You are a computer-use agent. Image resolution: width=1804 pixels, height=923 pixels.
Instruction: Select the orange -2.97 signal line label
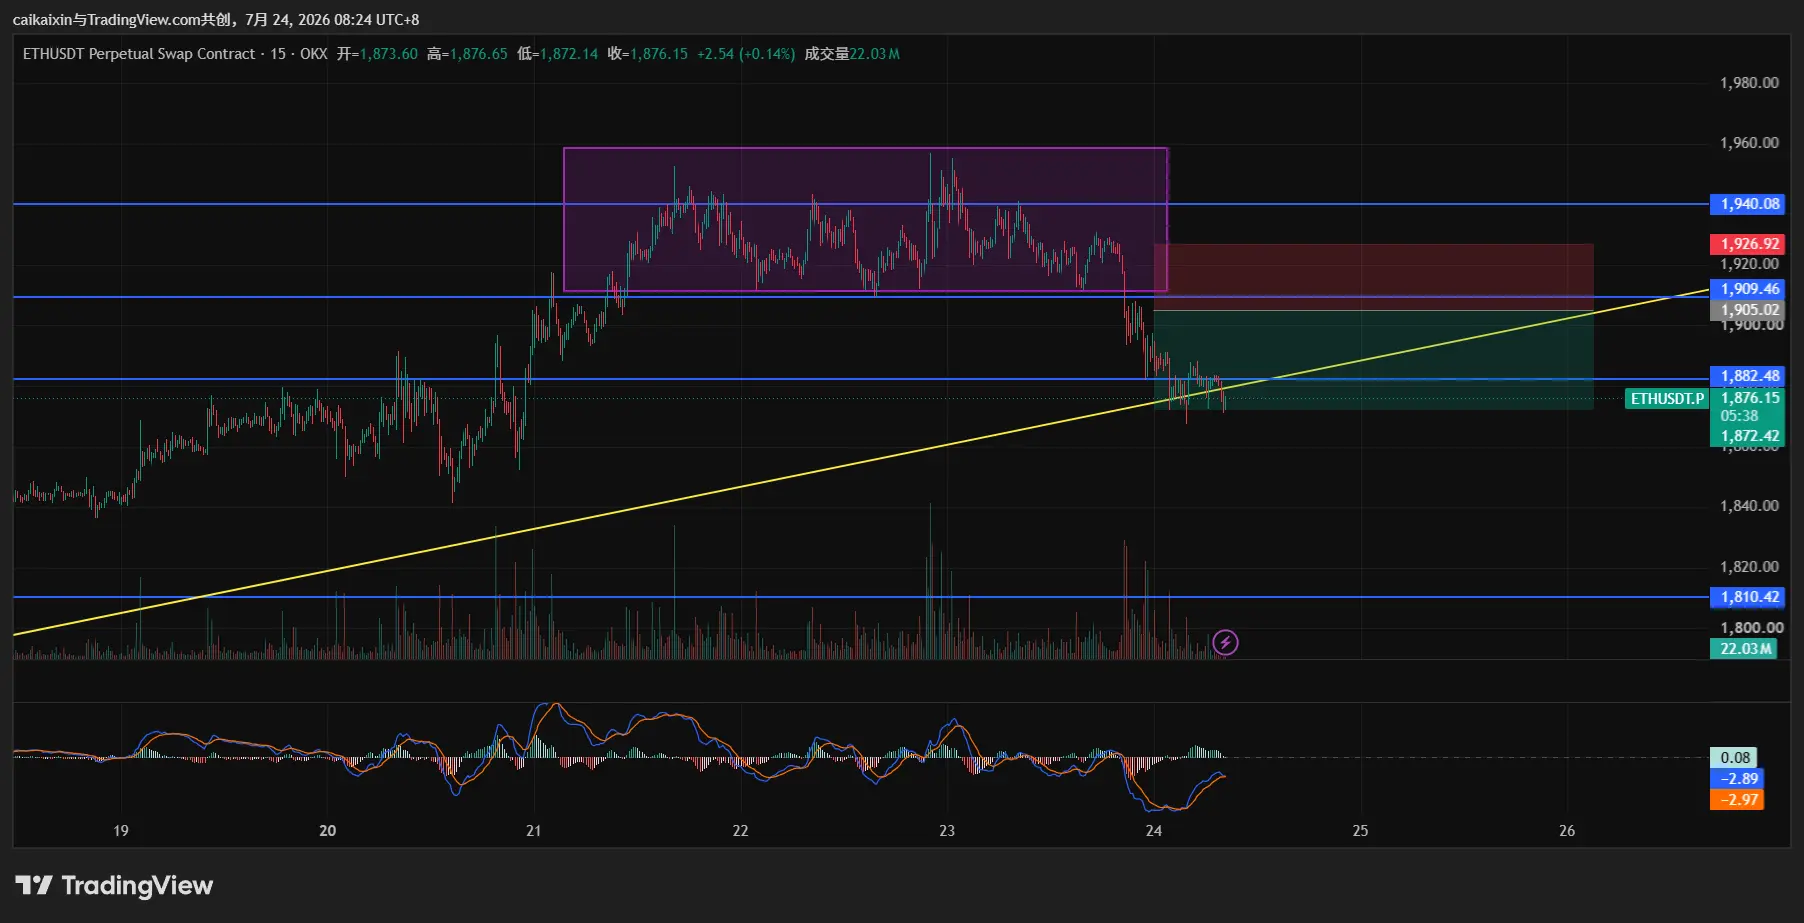pyautogui.click(x=1738, y=799)
